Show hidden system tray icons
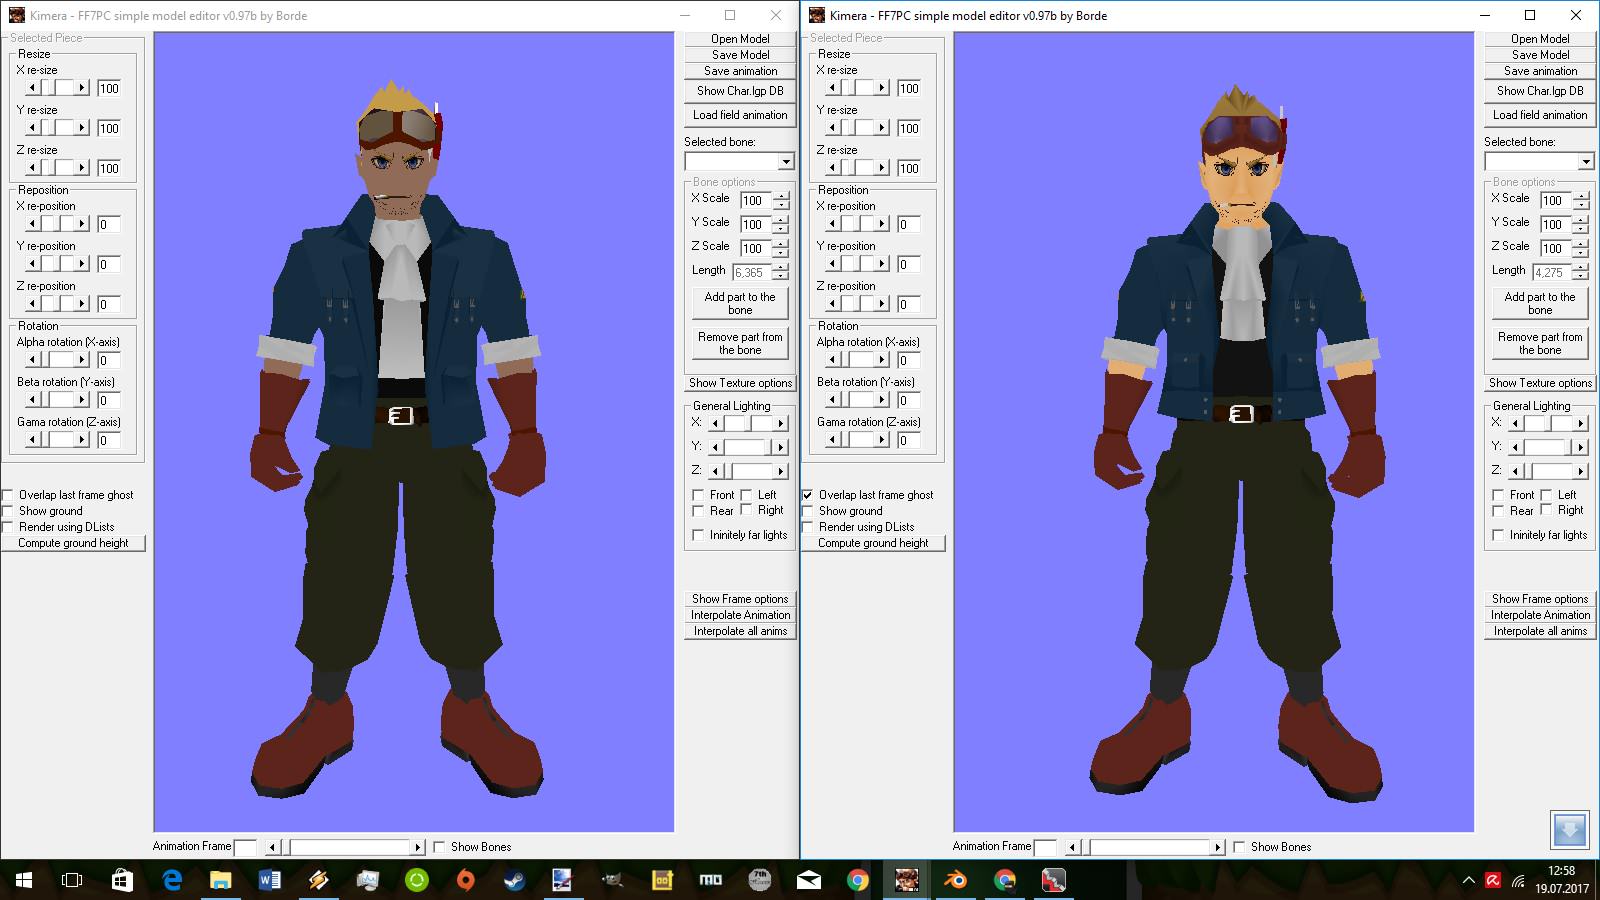 click(x=1468, y=880)
